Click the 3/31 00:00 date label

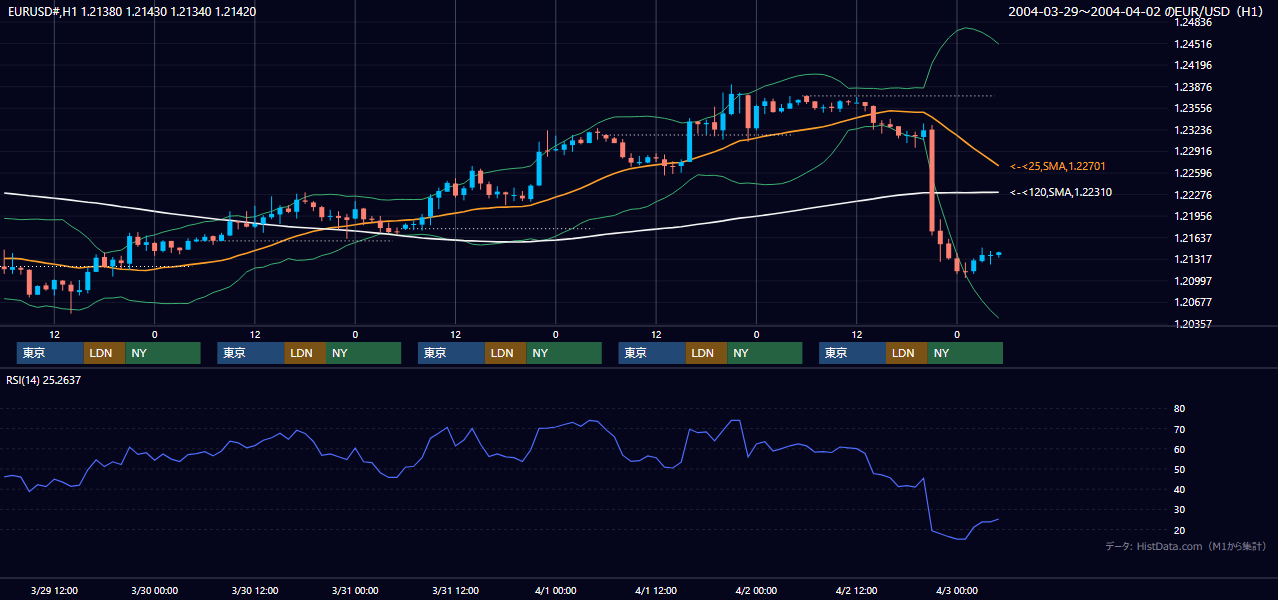coord(355,590)
